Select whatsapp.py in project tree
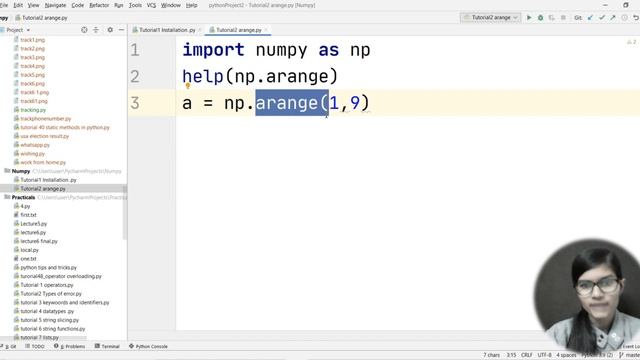Image resolution: width=640 pixels, height=360 pixels. [35, 145]
